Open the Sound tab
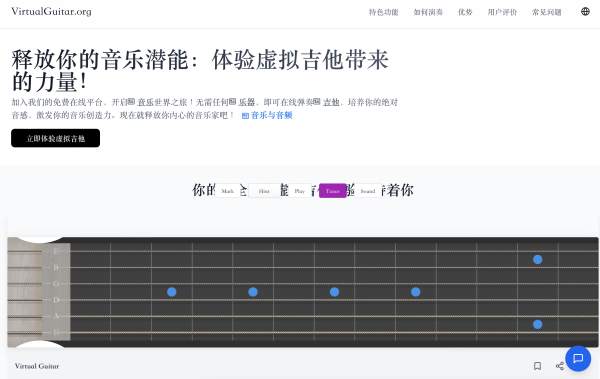The image size is (600, 379). point(368,191)
